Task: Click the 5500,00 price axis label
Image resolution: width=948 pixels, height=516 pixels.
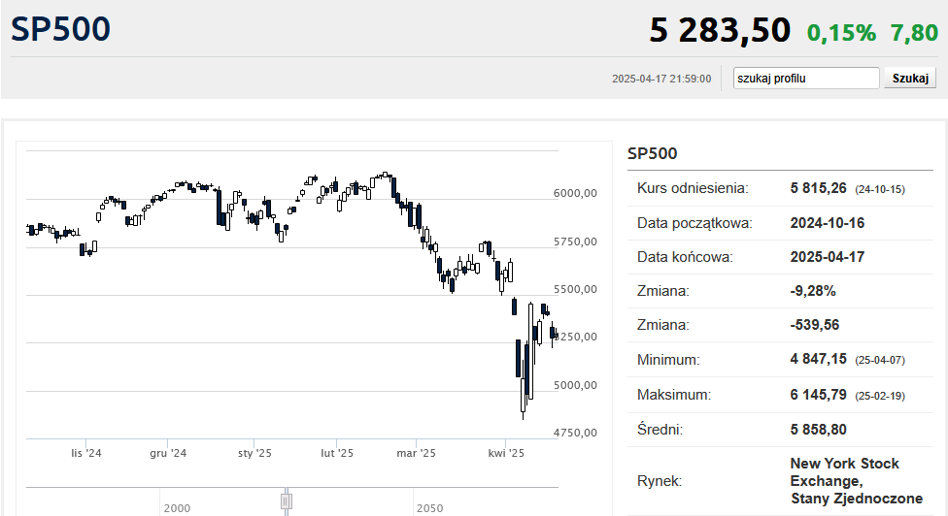Action: coord(575,289)
